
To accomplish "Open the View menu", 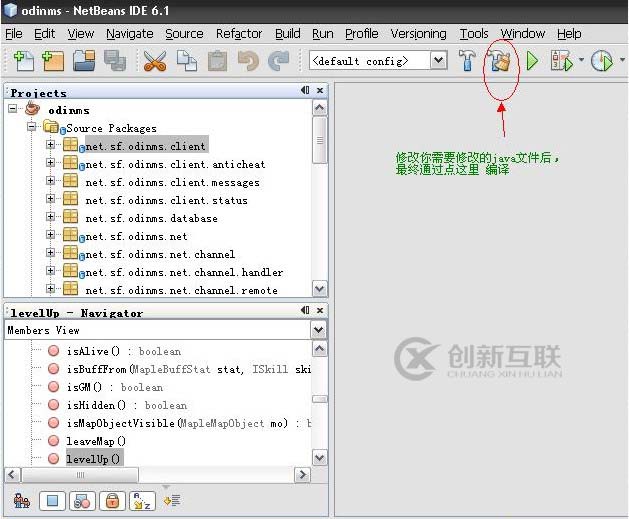I will 81,34.
